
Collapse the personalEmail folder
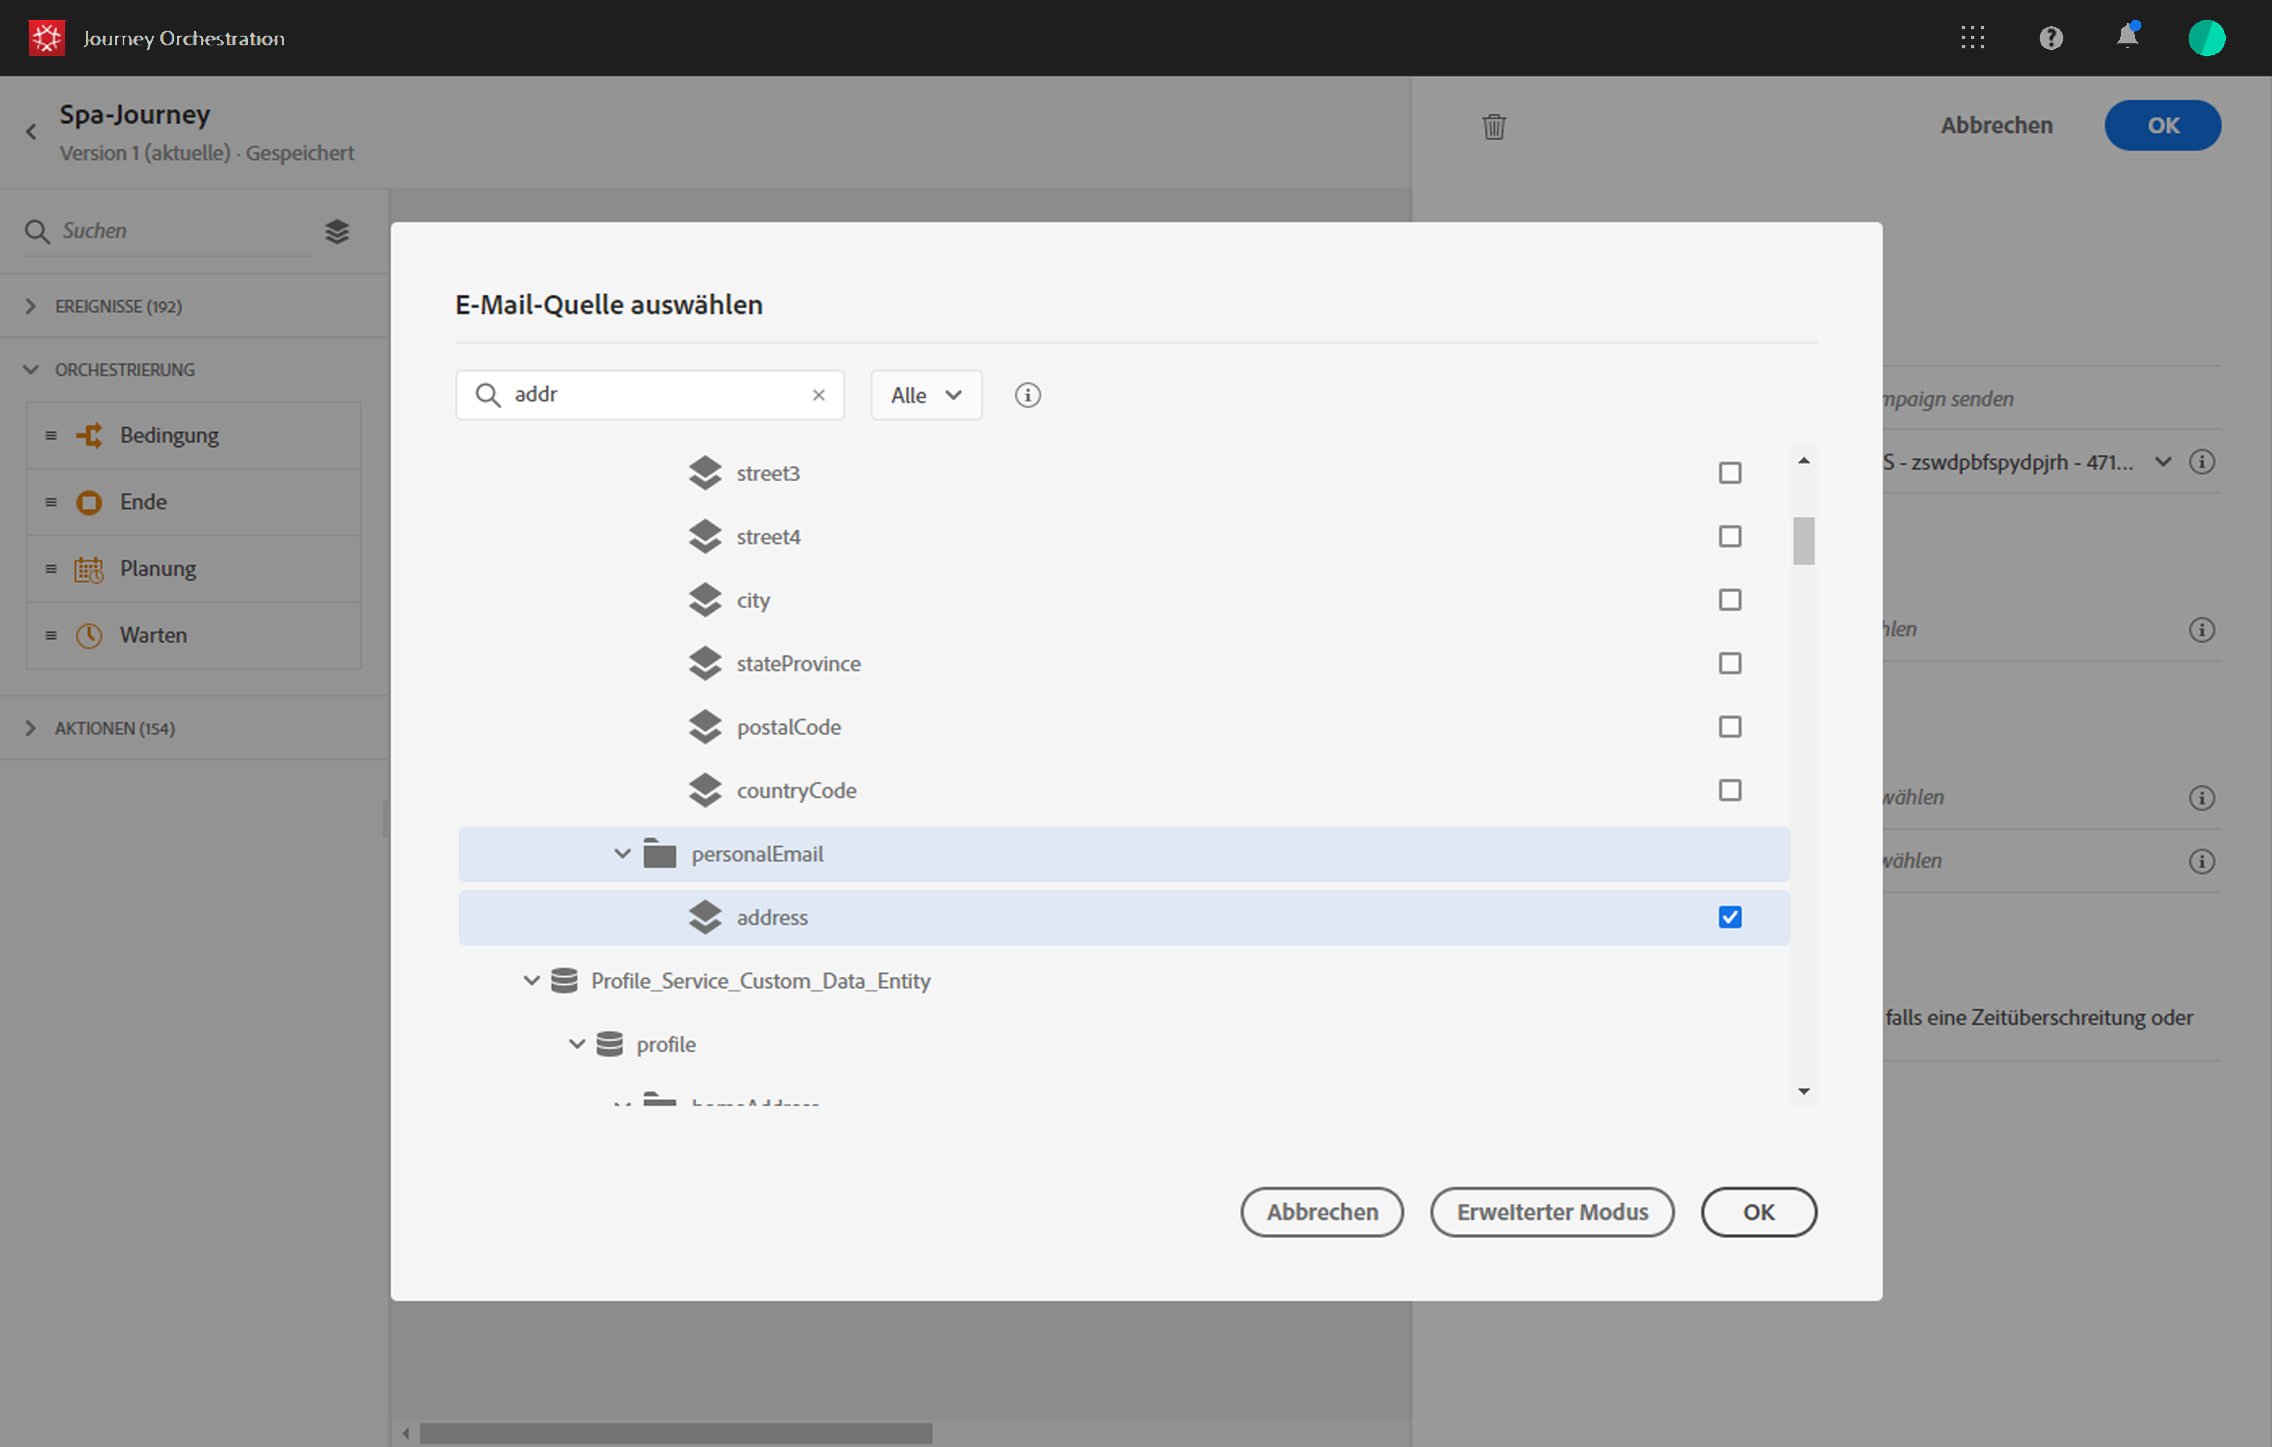pos(622,854)
